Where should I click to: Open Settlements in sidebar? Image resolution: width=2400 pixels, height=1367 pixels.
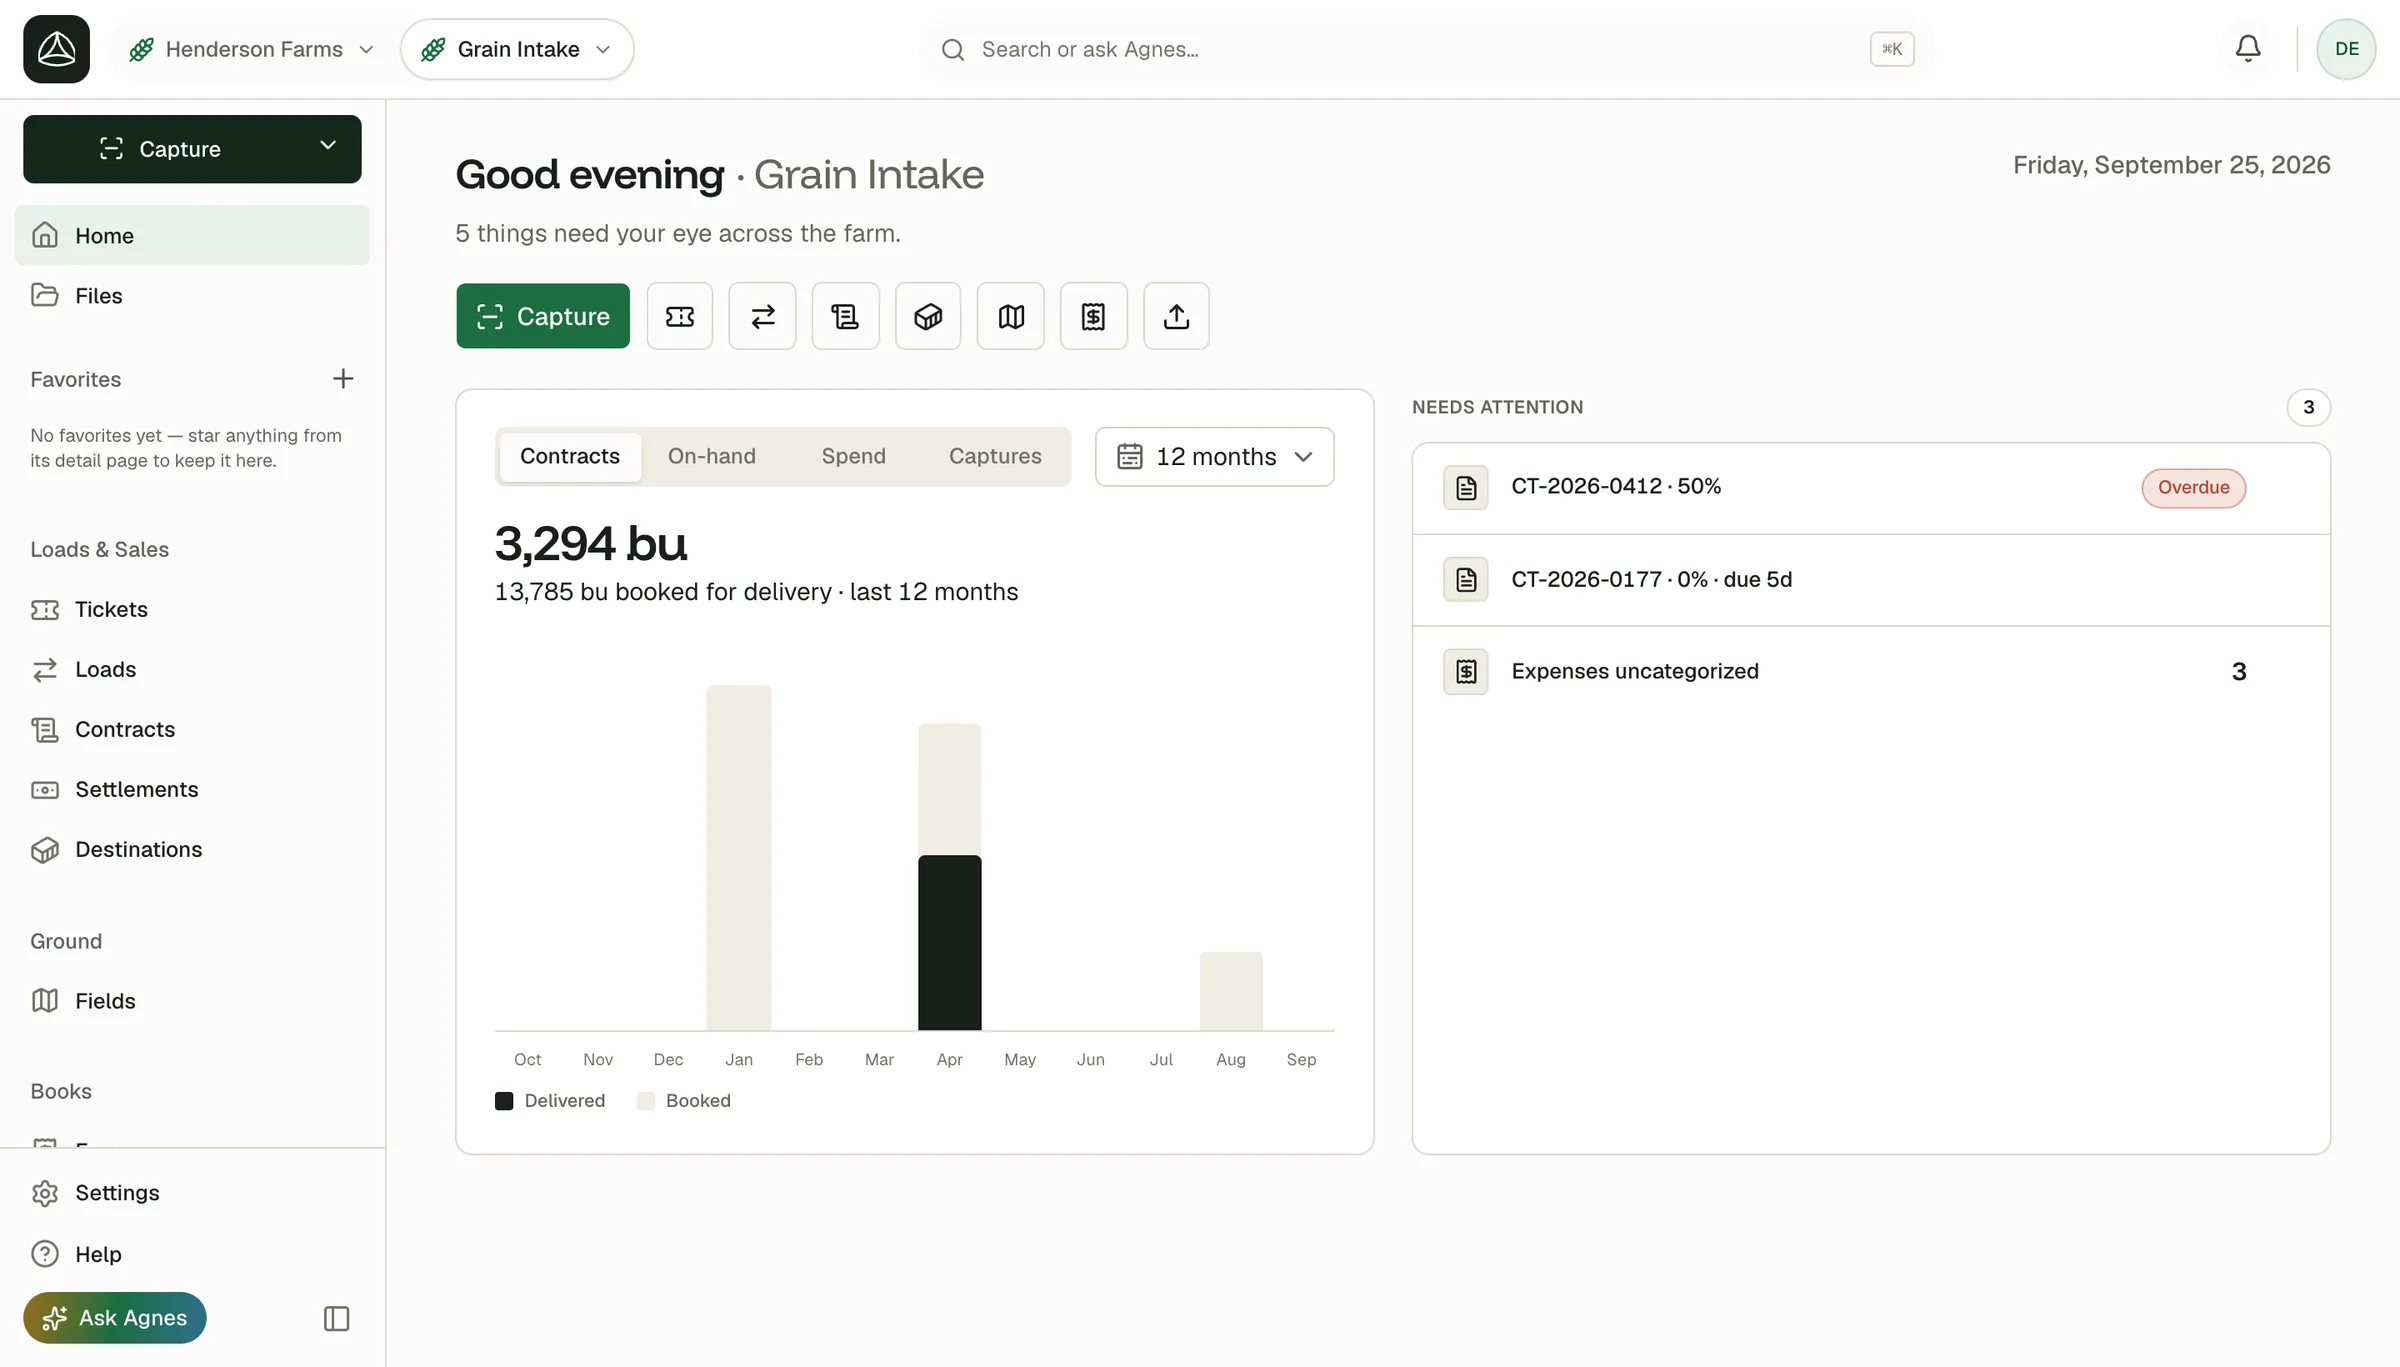coord(192,789)
